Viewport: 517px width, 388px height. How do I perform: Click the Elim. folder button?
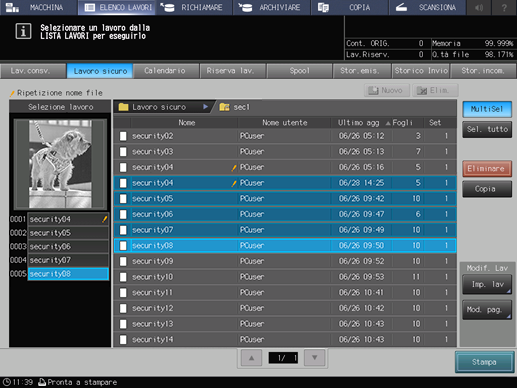pyautogui.click(x=435, y=90)
